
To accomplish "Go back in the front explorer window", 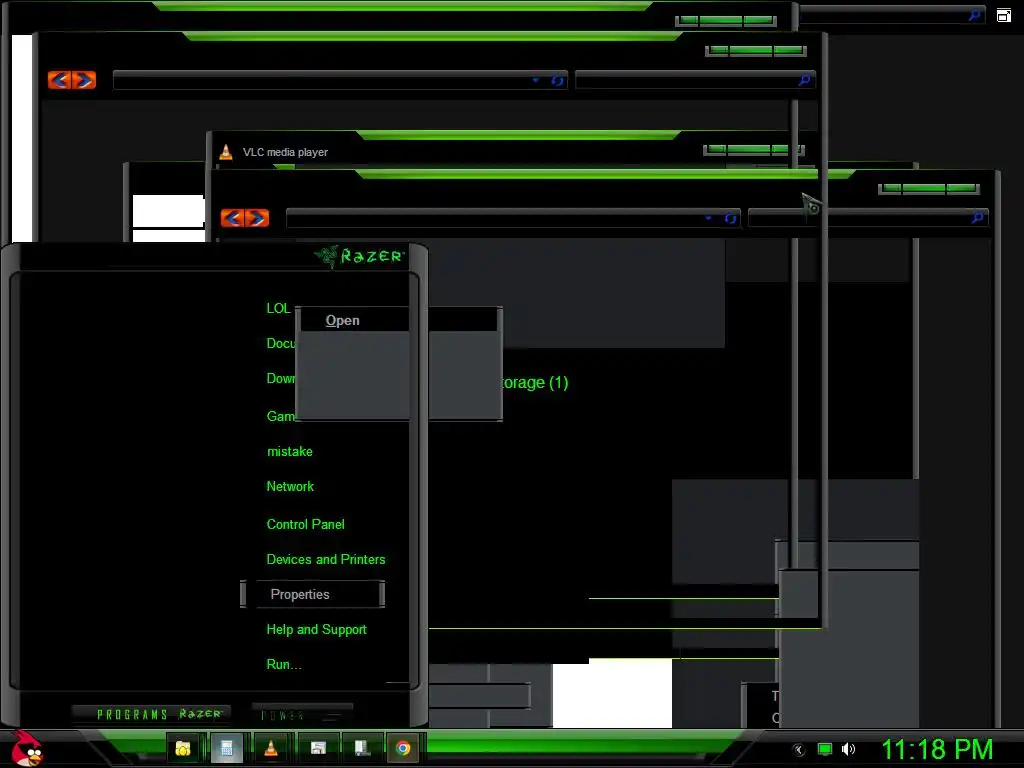I will 232,217.
